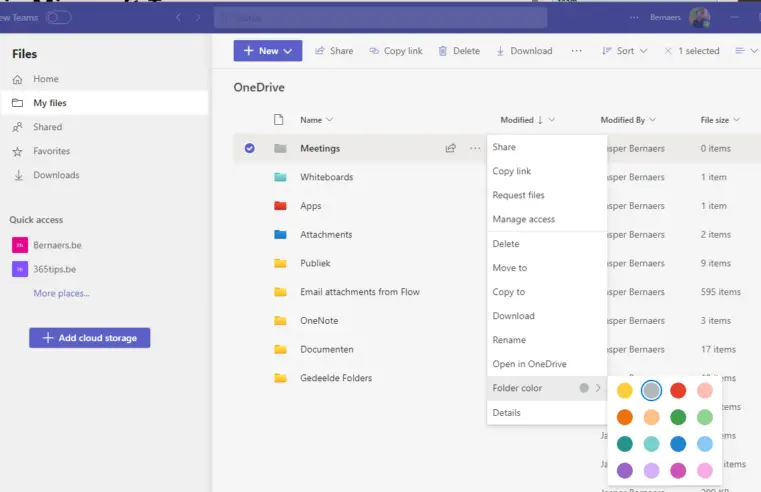This screenshot has width=761, height=492.
Task: Uncheck the selected Meetings folder checkbox
Action: (x=250, y=148)
